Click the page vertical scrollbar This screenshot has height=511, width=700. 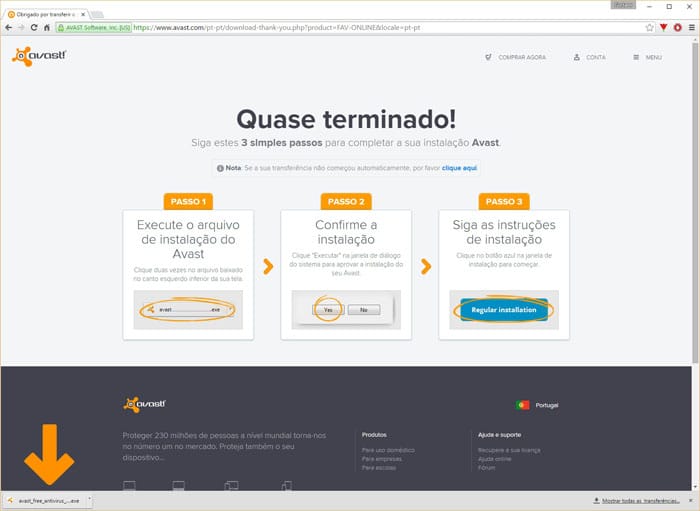[x=695, y=204]
